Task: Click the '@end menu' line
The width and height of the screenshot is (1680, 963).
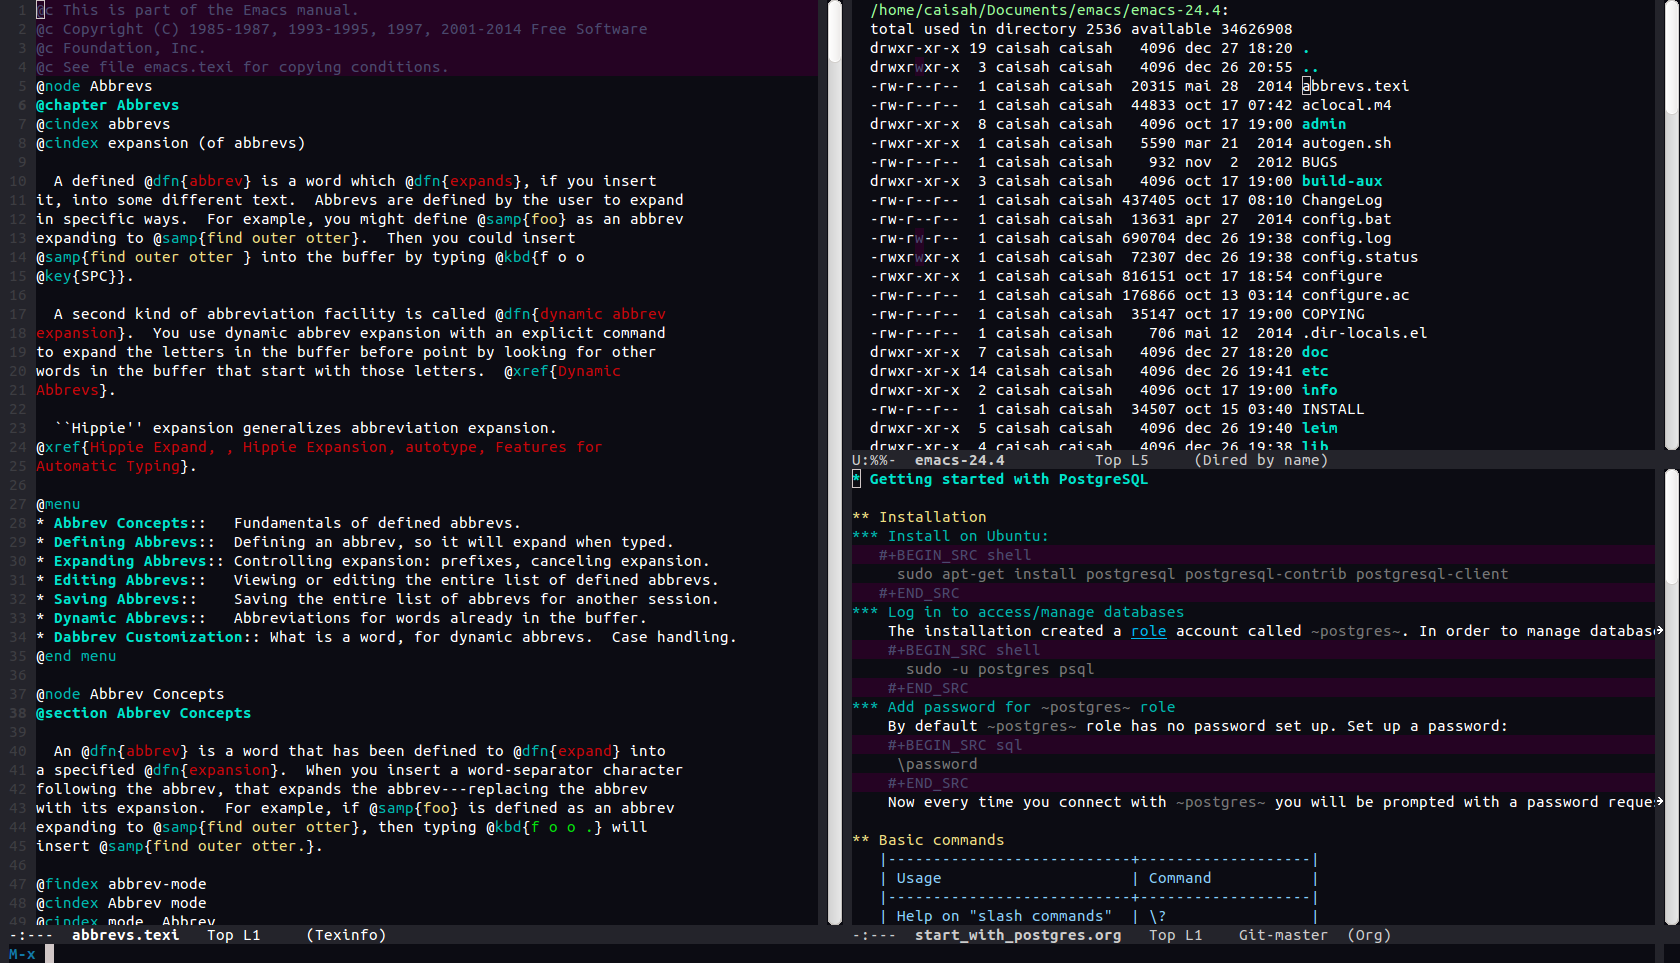Action: point(76,656)
